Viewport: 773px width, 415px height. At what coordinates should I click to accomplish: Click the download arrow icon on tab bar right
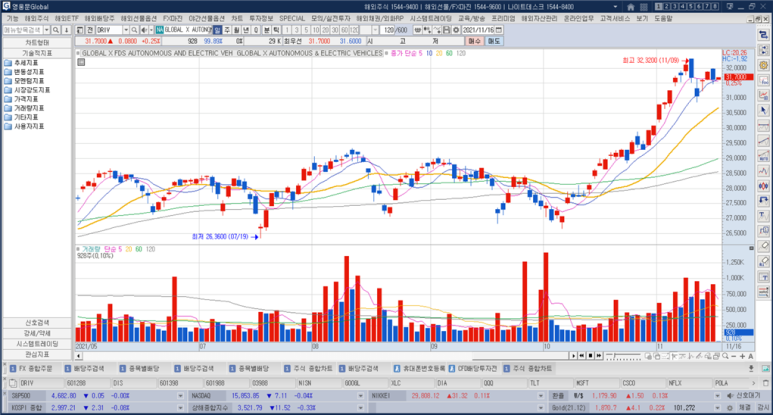(x=751, y=369)
